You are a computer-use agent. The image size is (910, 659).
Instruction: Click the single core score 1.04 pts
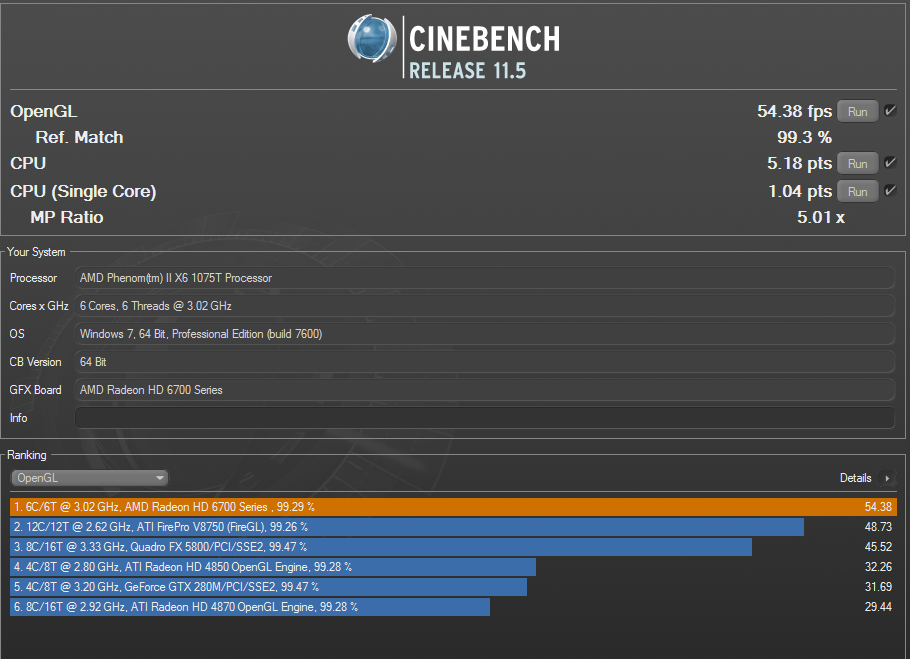(800, 191)
